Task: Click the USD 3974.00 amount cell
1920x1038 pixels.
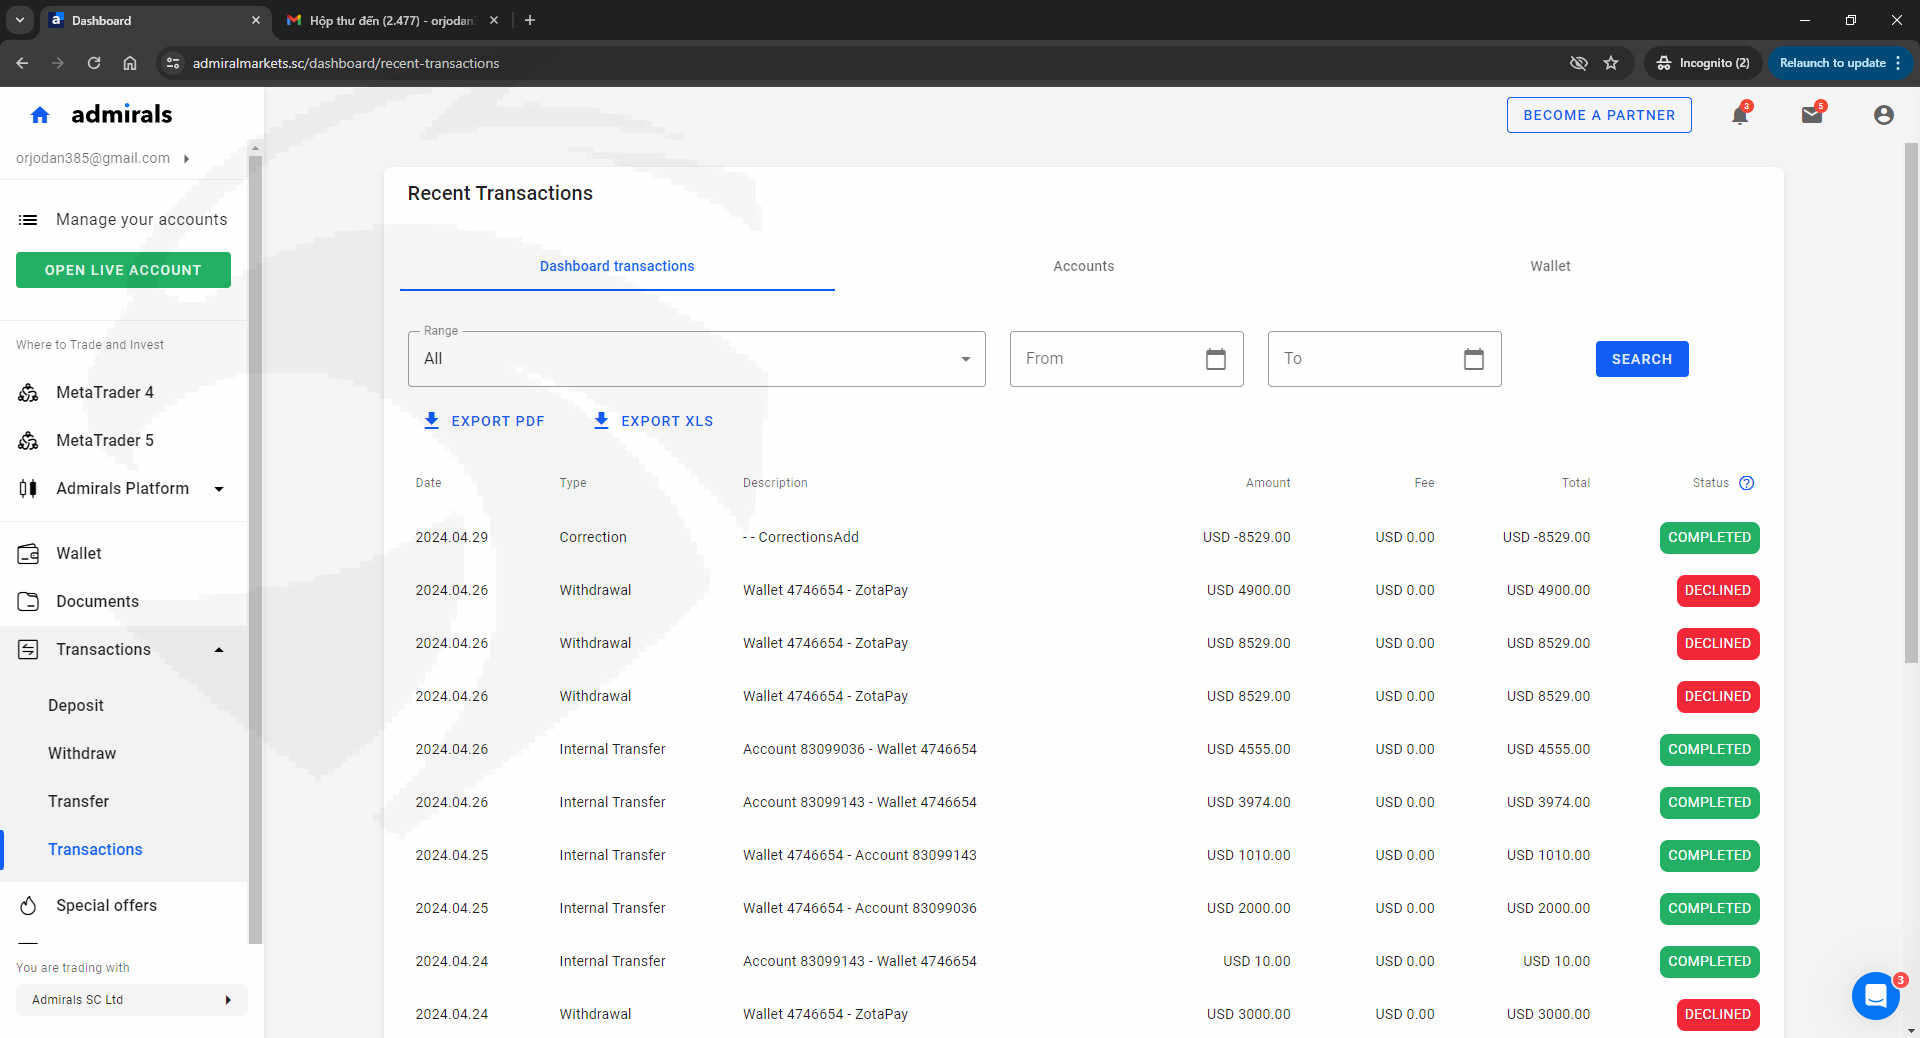Action: point(1248,802)
